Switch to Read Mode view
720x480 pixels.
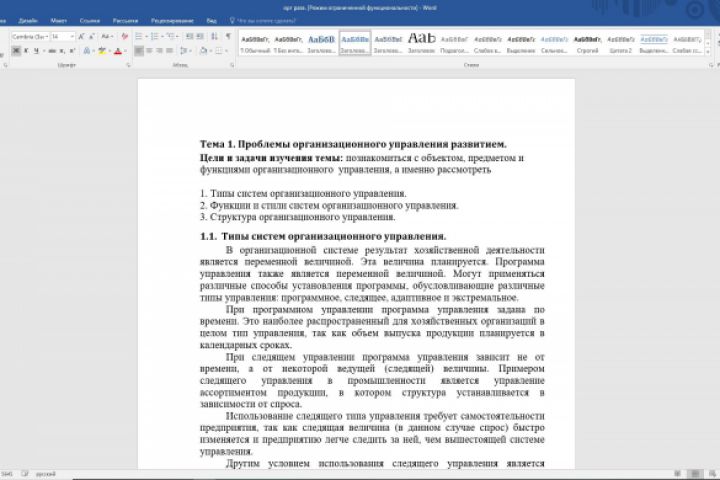tap(678, 474)
